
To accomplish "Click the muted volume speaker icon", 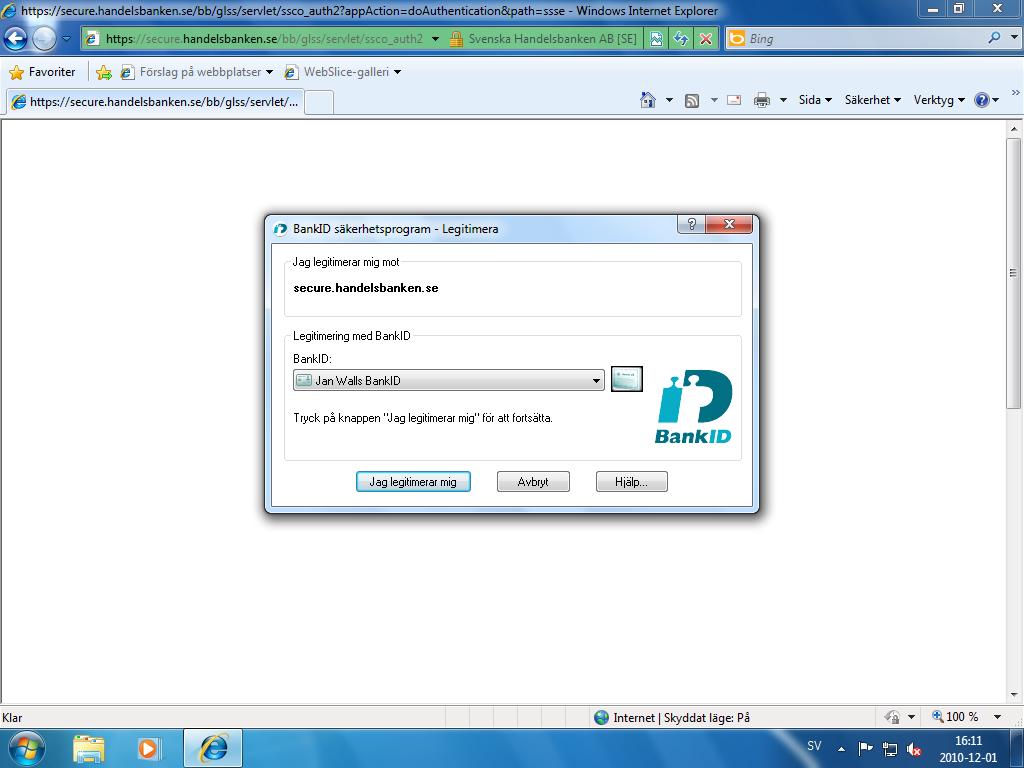I will click(x=914, y=748).
